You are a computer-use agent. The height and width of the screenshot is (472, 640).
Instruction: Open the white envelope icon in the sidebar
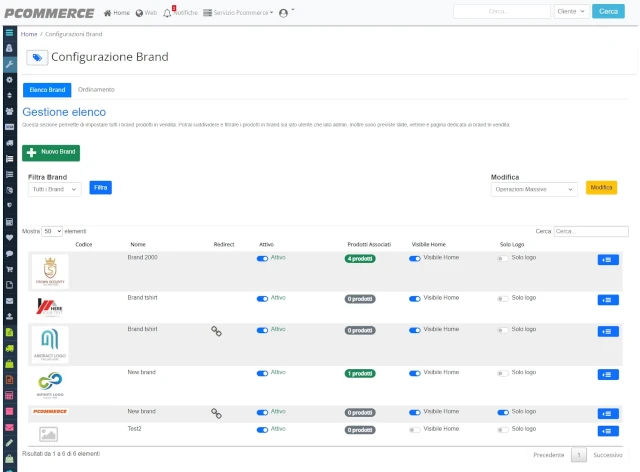point(9,301)
